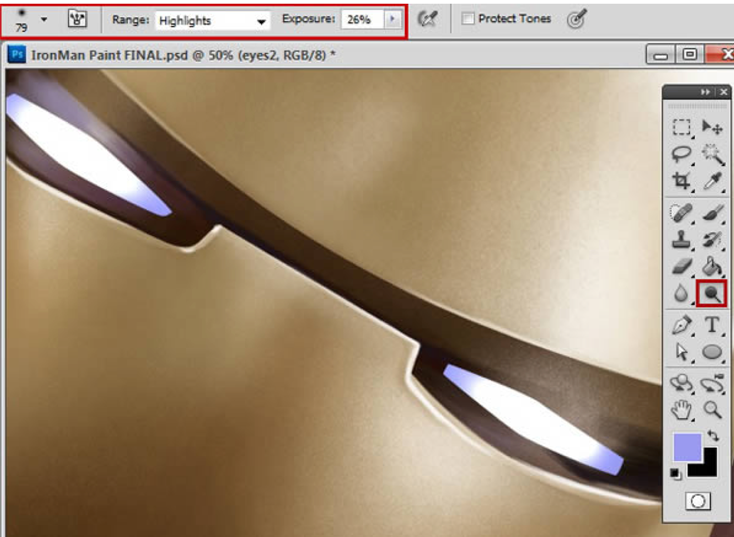Reset default foreground and background colors
734x537 pixels.
[675, 474]
